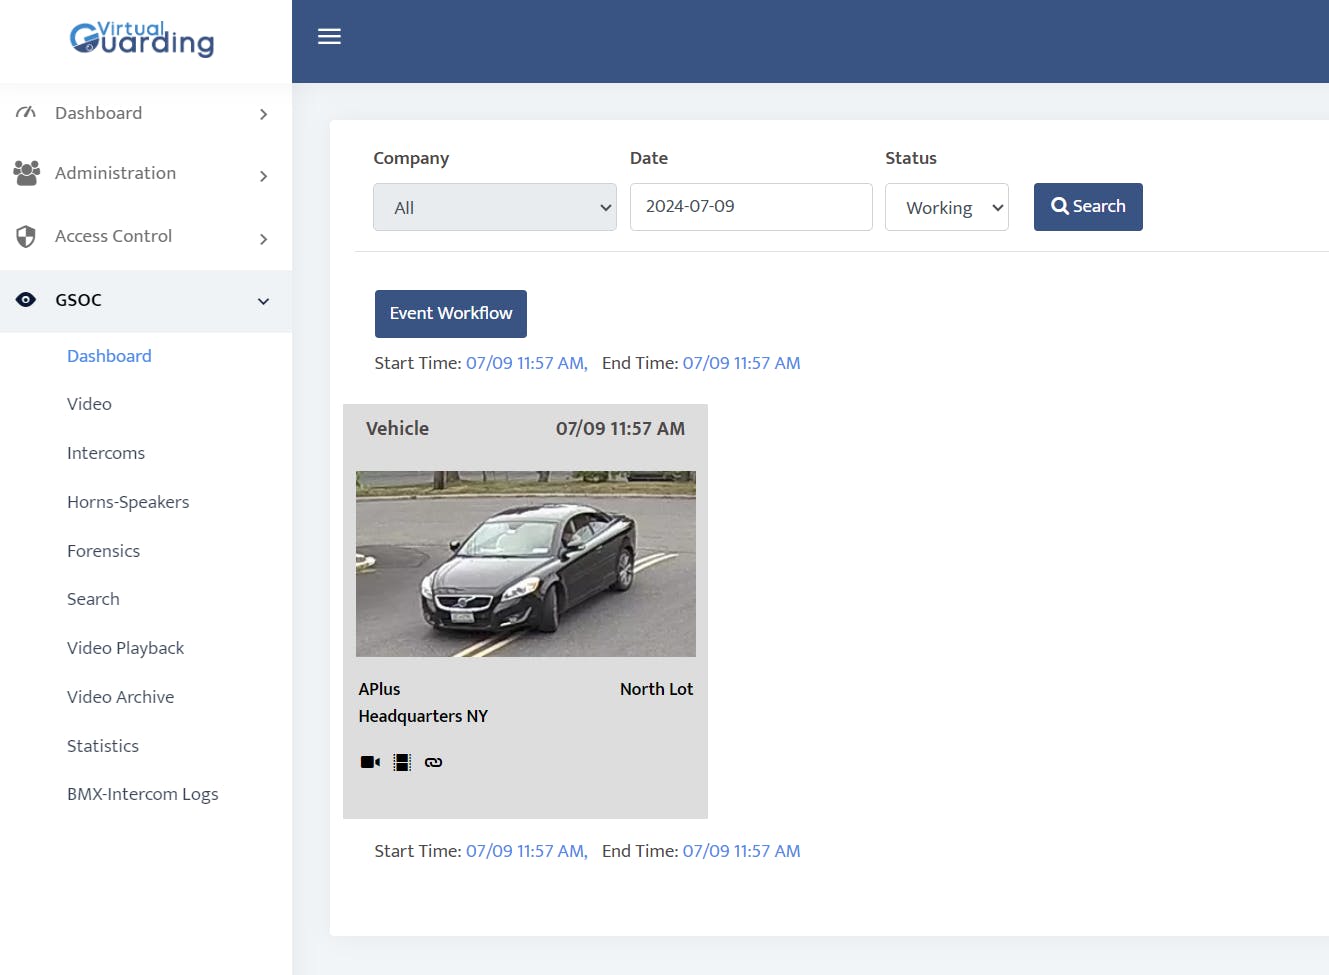Open the black car thumbnail image
This screenshot has height=975, width=1329.
tap(525, 564)
